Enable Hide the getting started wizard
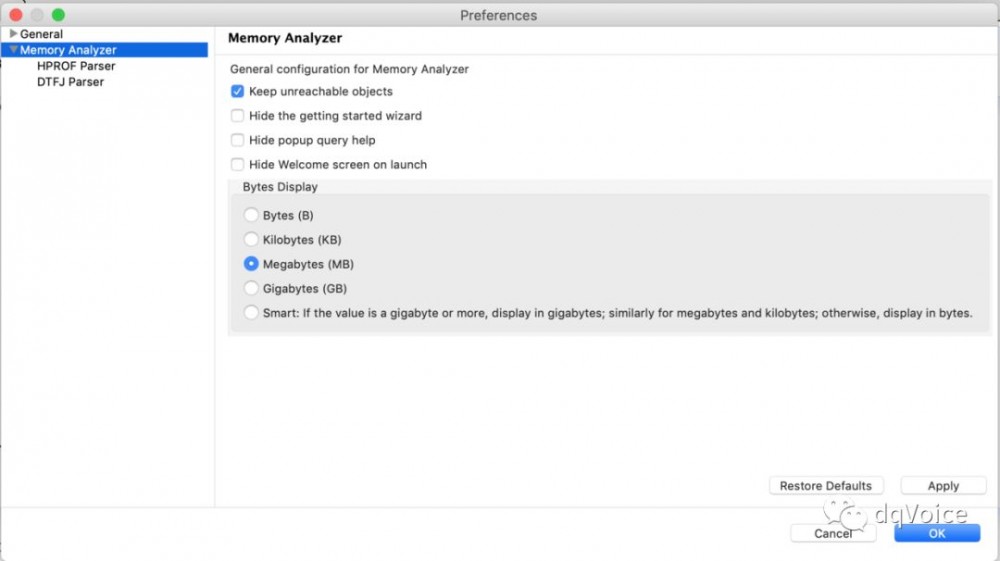1000x561 pixels. tap(238, 116)
